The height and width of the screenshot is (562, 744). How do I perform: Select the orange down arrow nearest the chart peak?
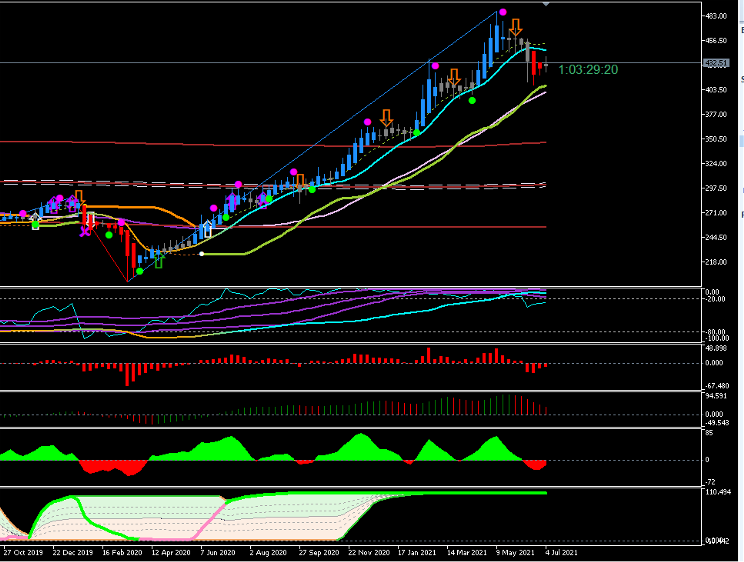pos(515,28)
